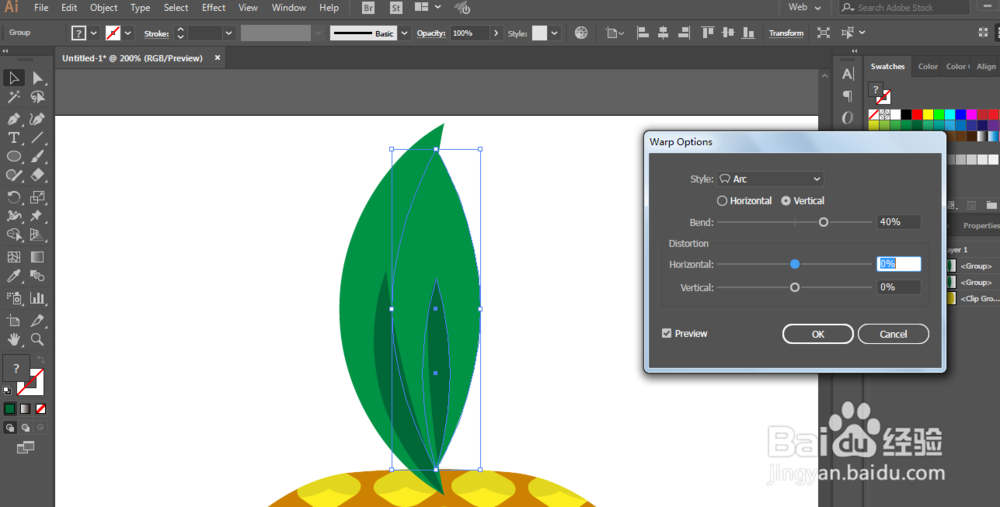Click OK in Warp Options

(x=818, y=334)
